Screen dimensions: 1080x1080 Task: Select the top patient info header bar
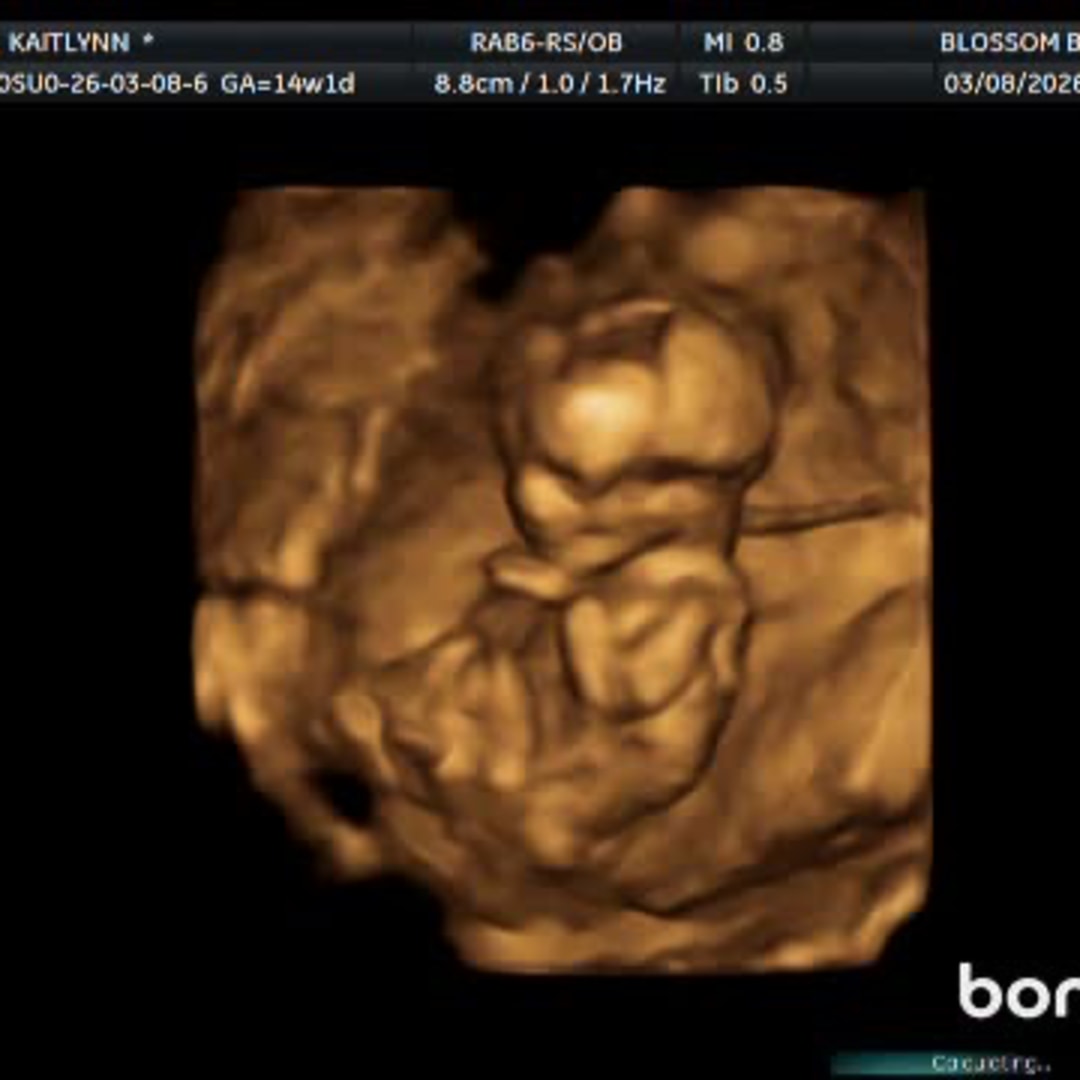tap(540, 43)
